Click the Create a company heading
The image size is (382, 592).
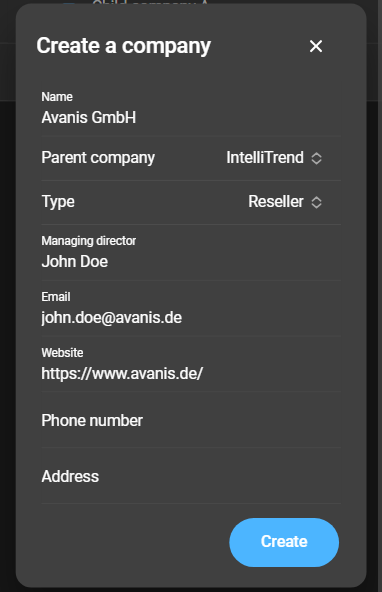tap(123, 46)
